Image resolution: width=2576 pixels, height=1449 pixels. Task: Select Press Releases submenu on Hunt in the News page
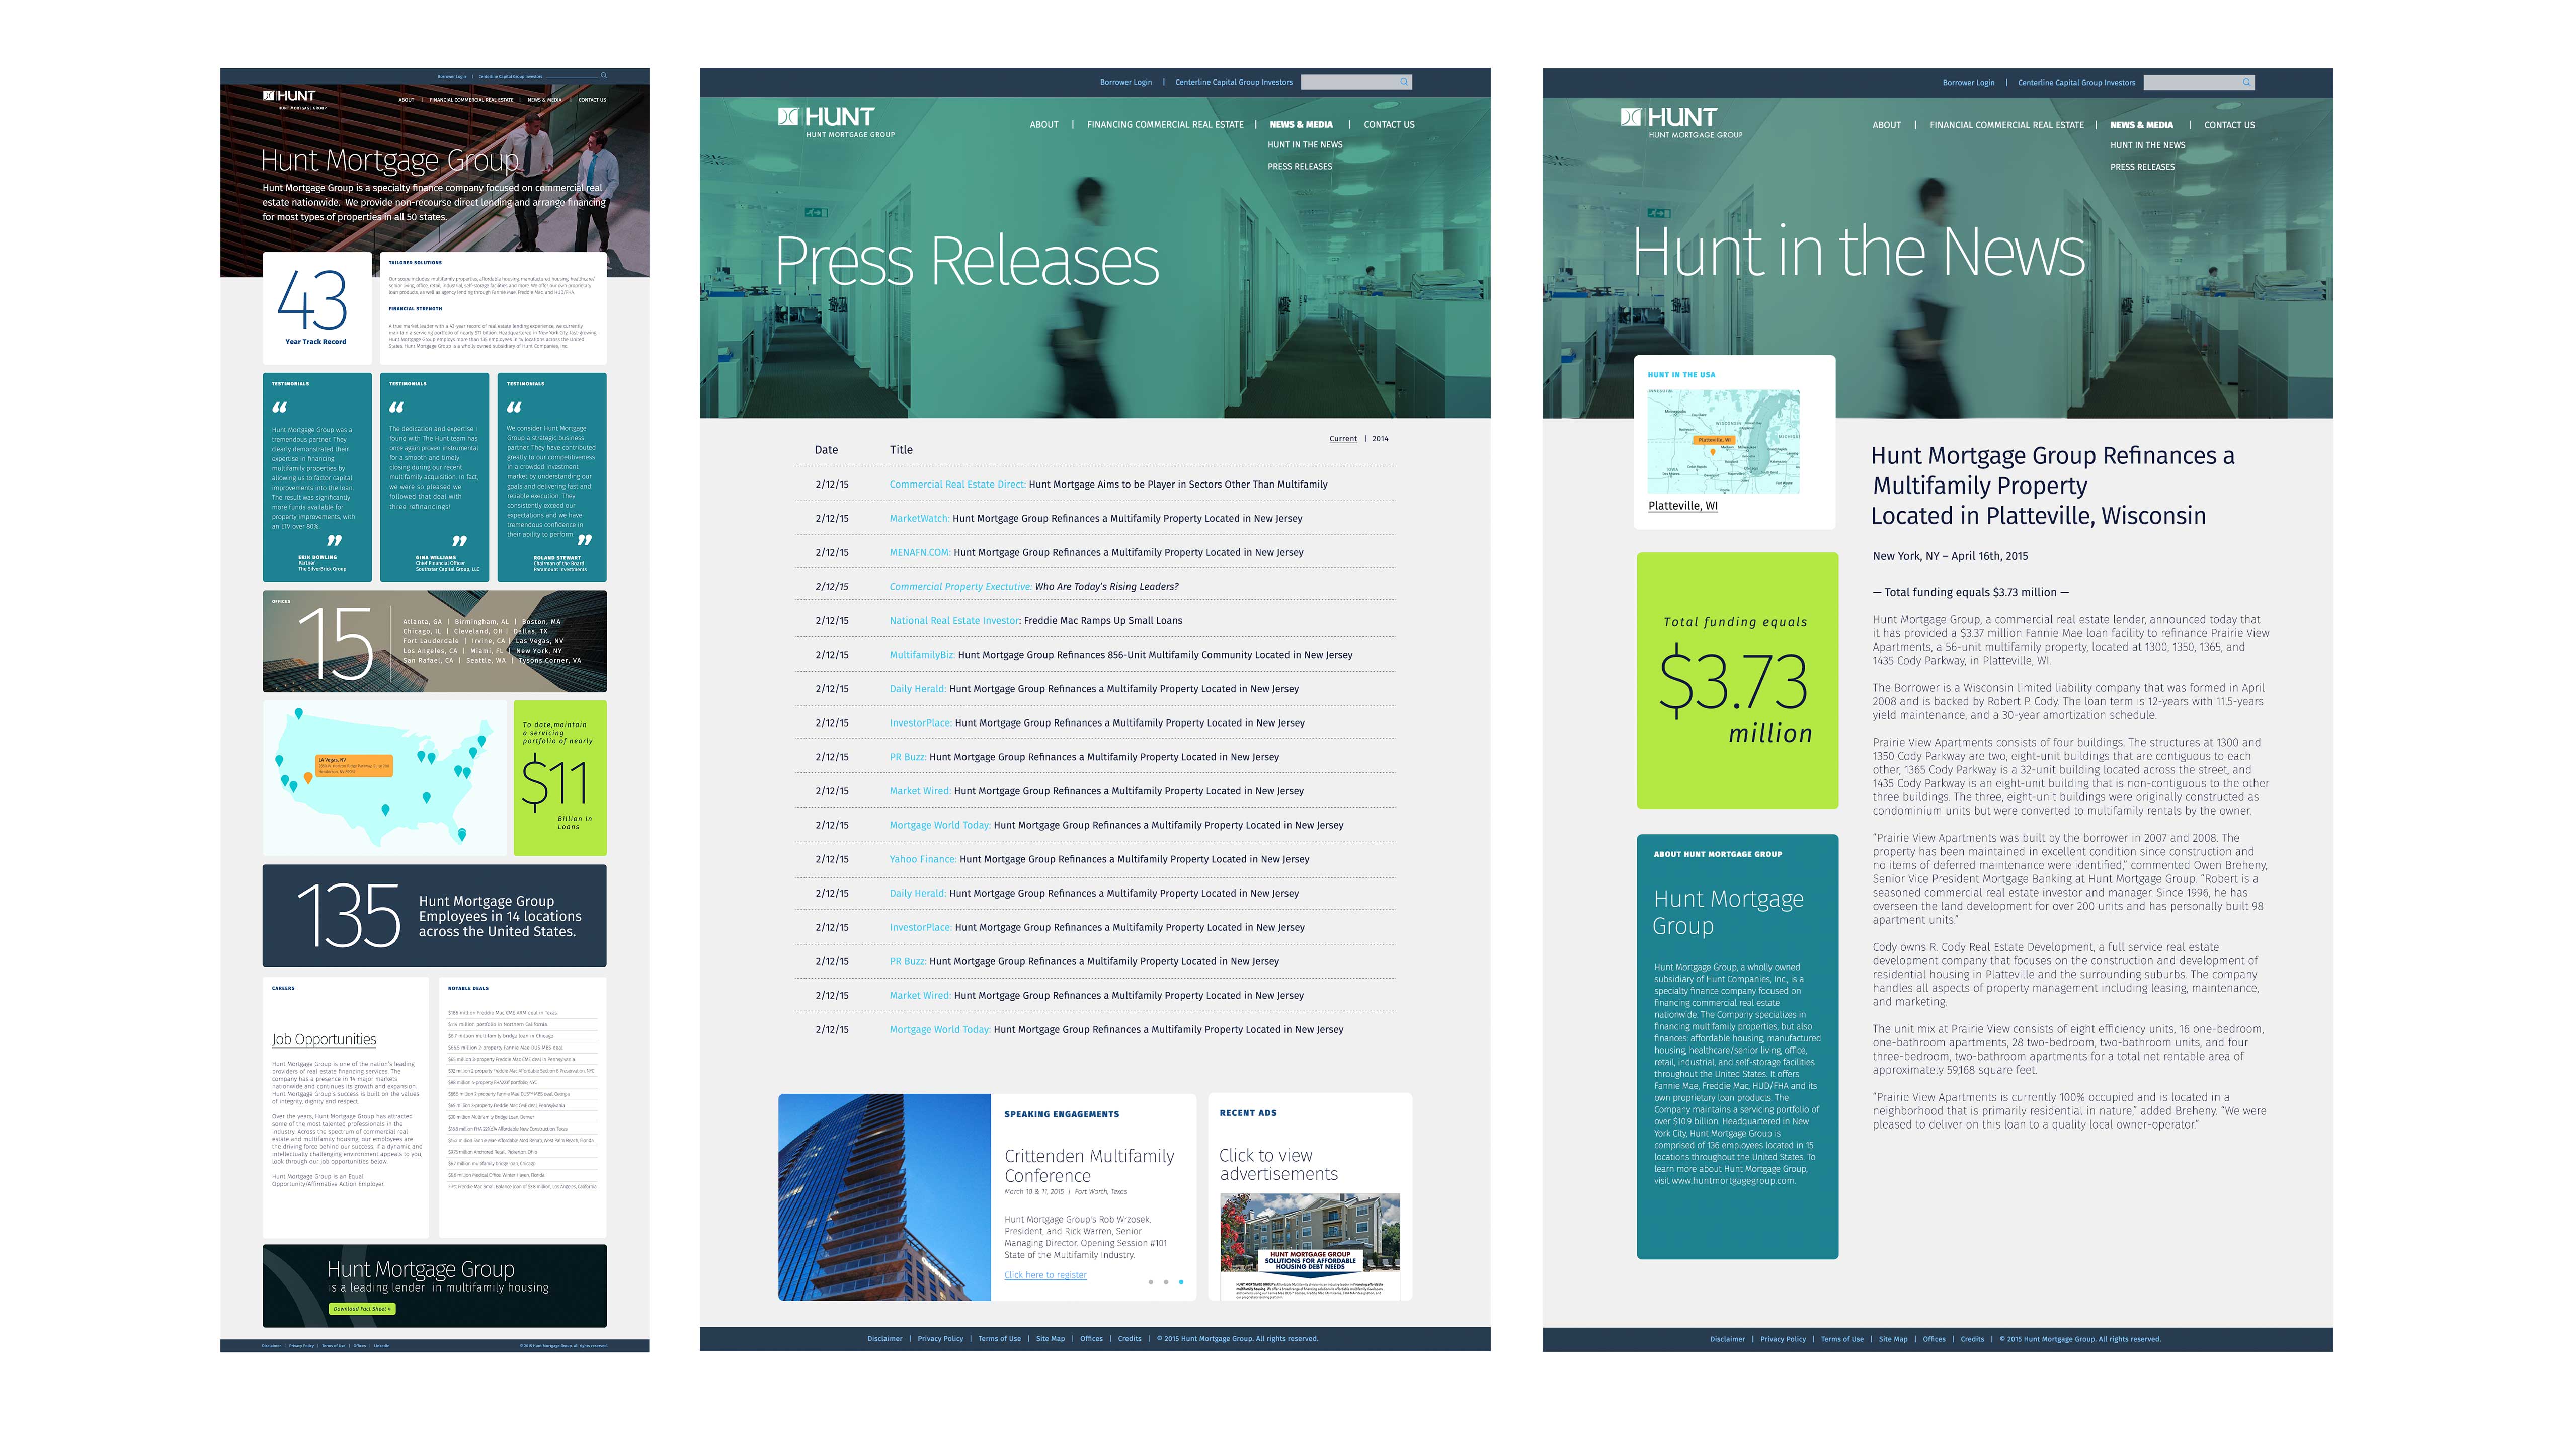2142,167
